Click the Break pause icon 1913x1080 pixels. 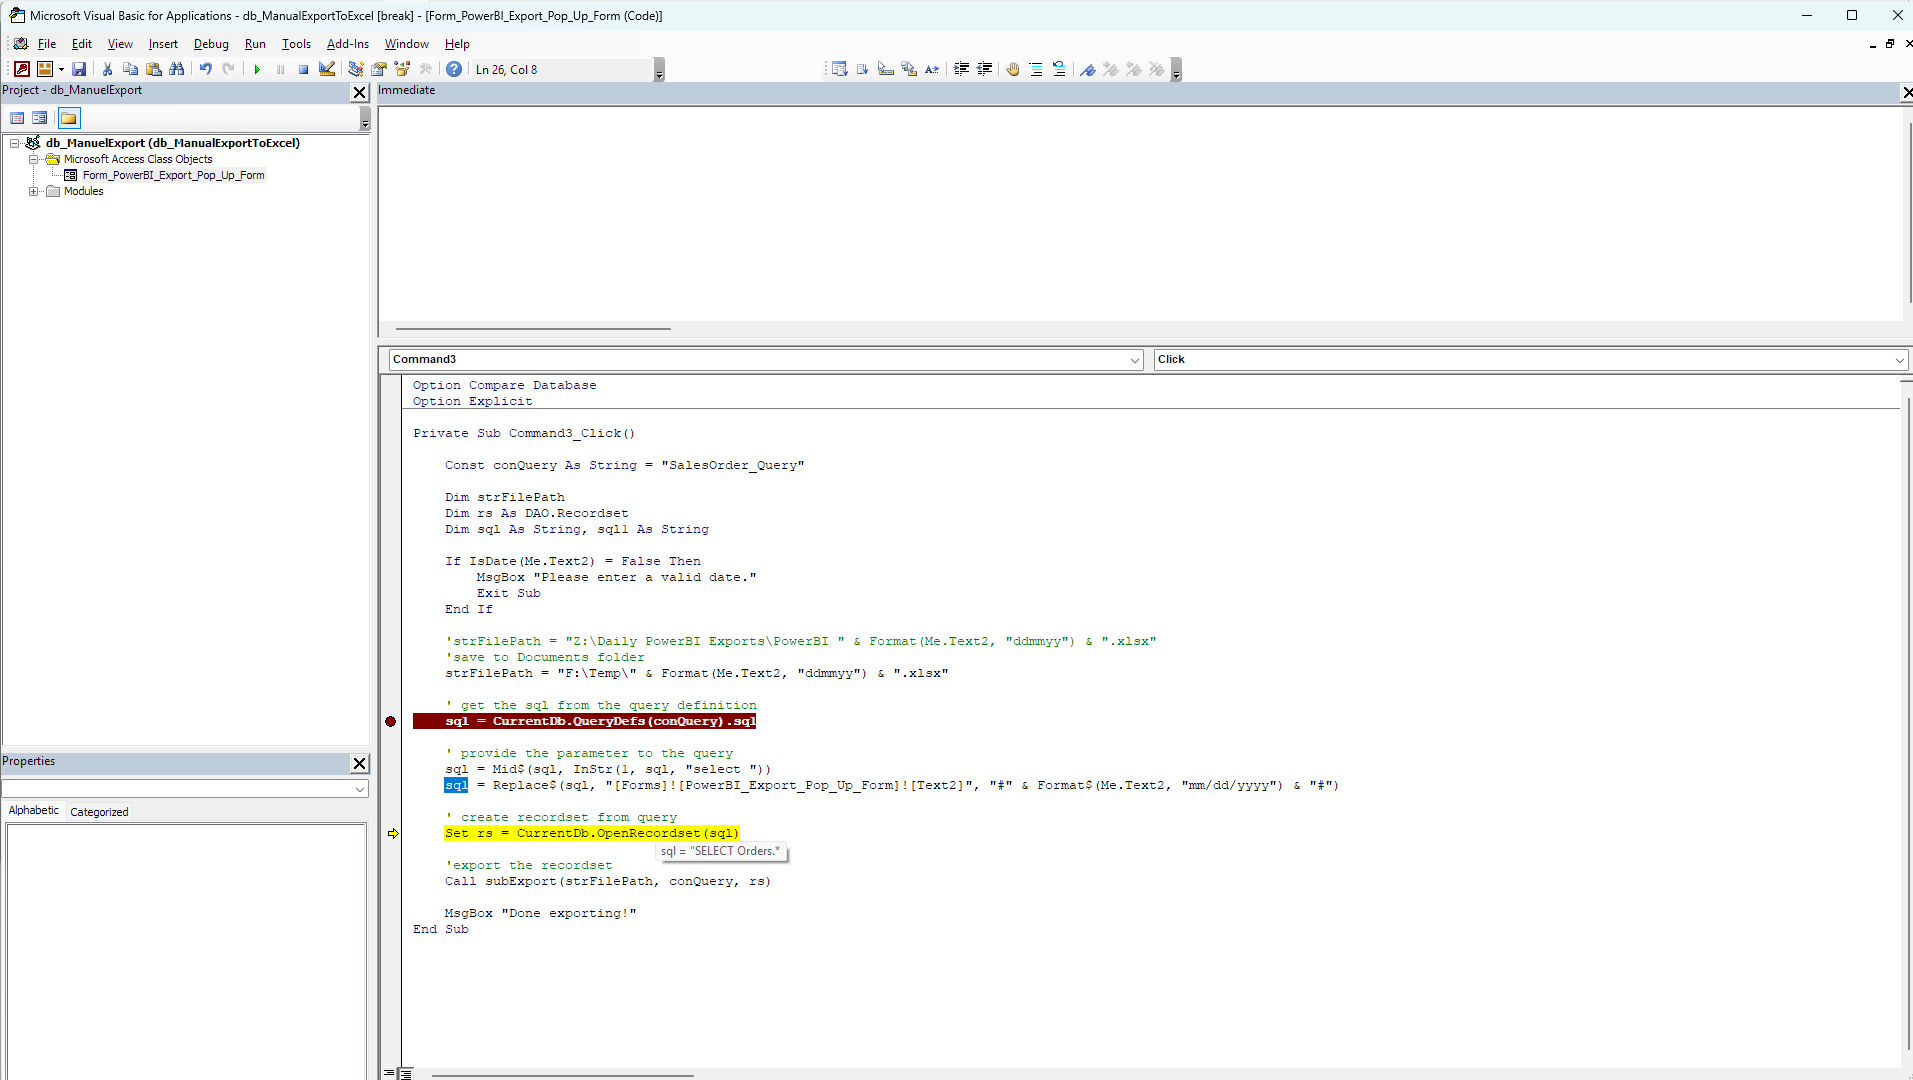coord(280,69)
